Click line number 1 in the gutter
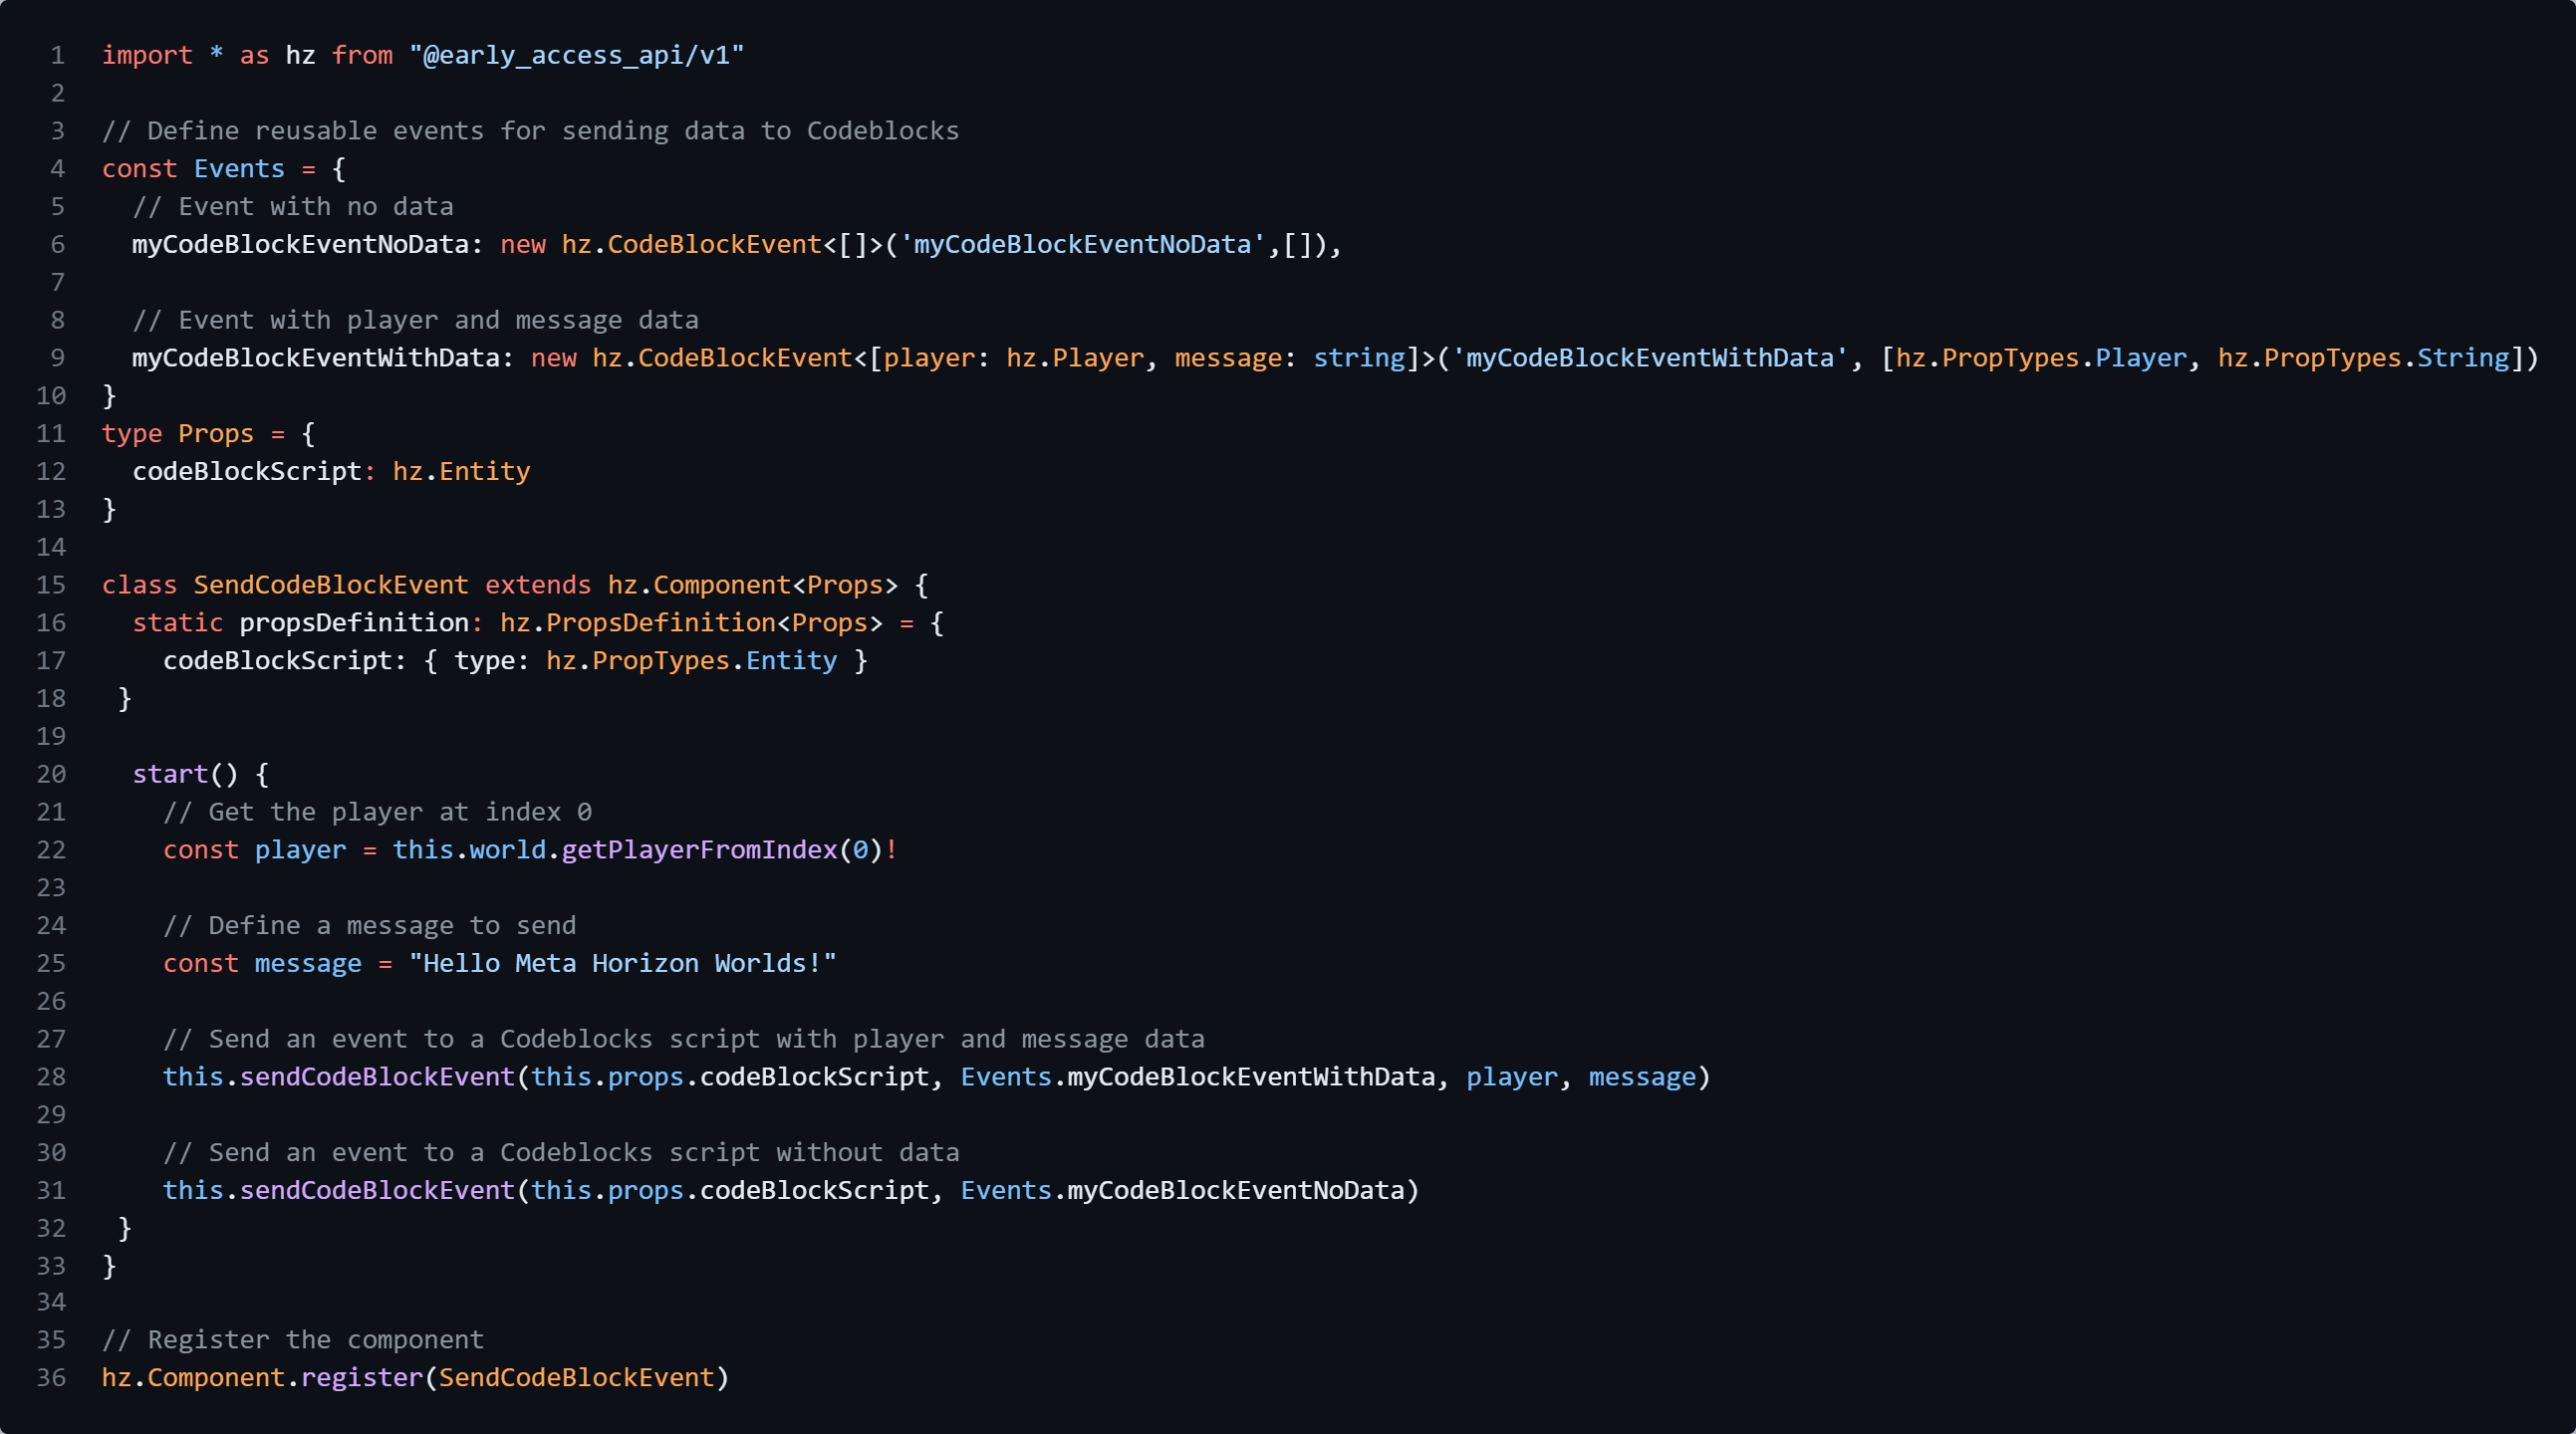The width and height of the screenshot is (2576, 1434). click(x=58, y=55)
